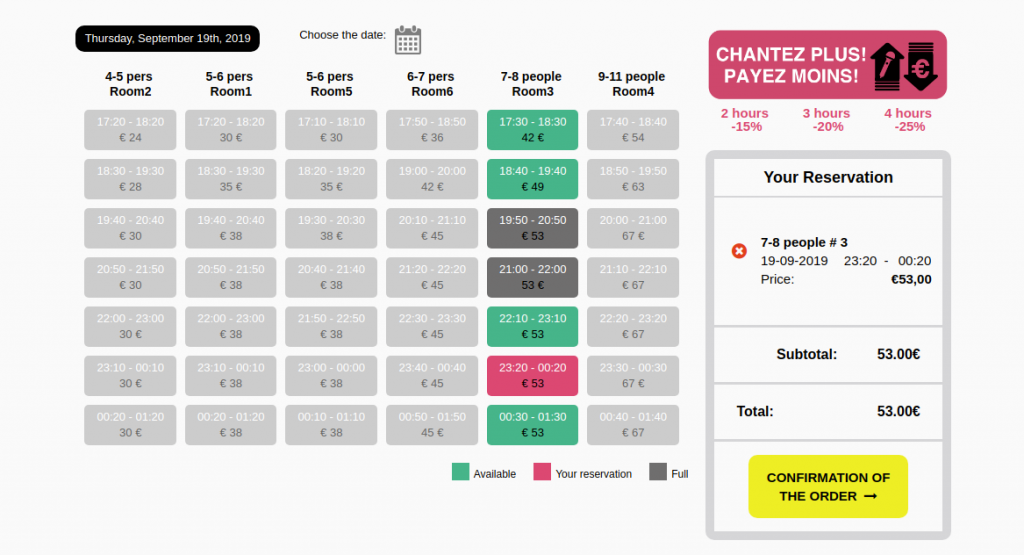1024x555 pixels.
Task: Click the full 19:50 - 20:50 slot
Action: pos(532,228)
